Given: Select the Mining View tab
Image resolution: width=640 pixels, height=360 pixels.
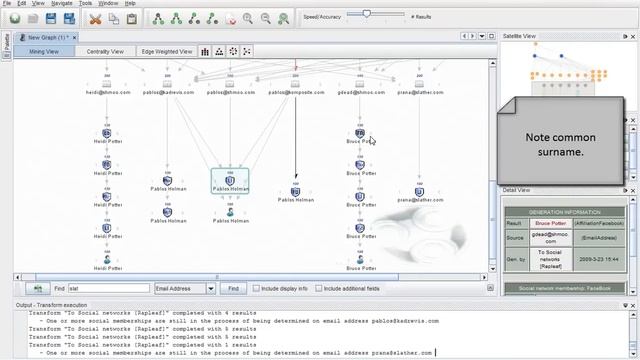Looking at the screenshot, I should [44, 51].
